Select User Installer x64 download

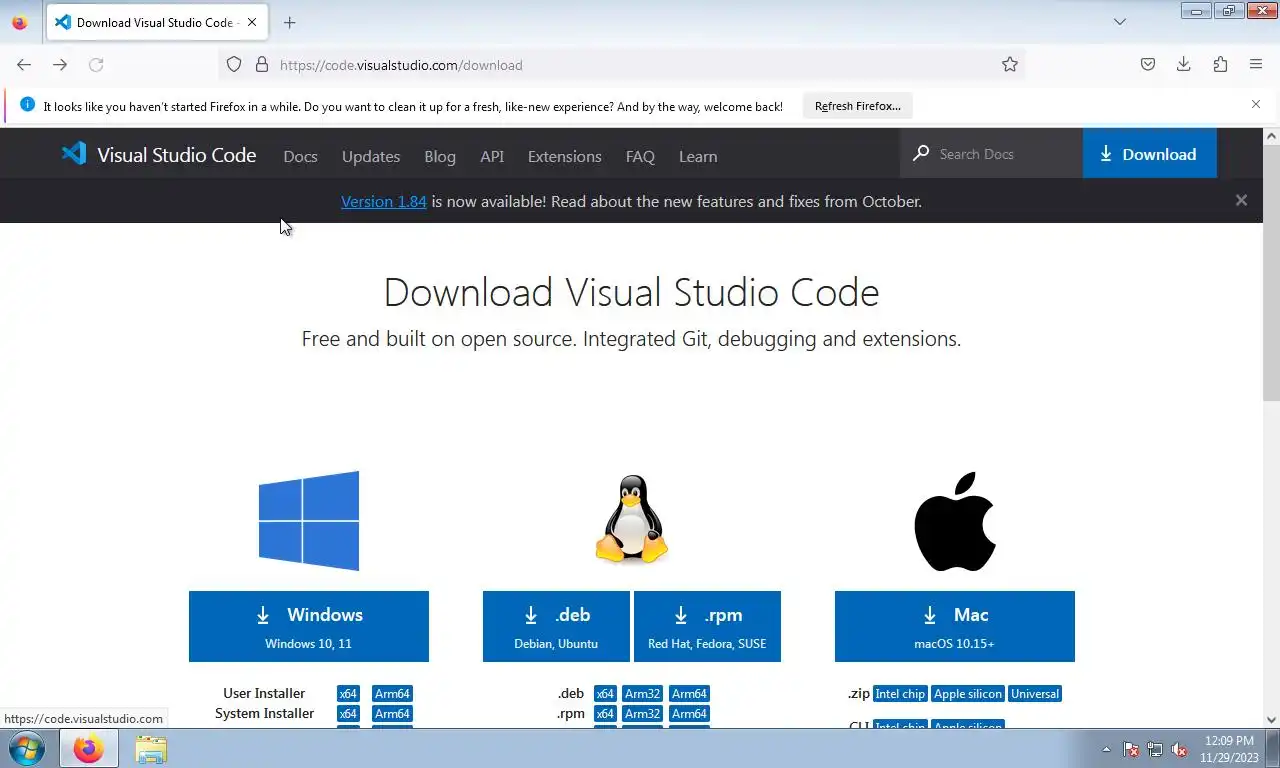pos(348,694)
